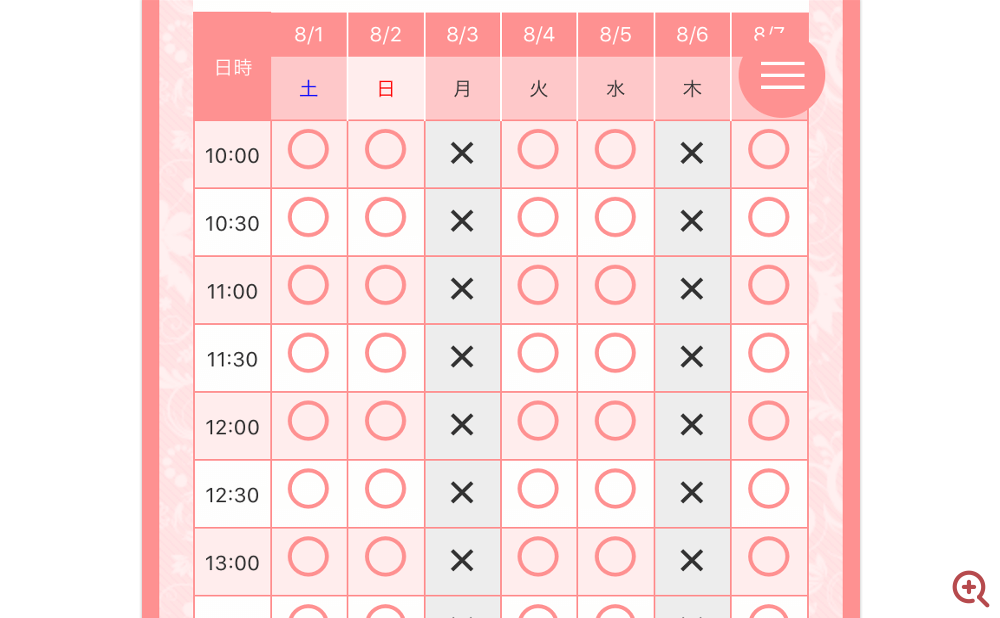Pick the 11:00 circle on 8/4

[538, 285]
